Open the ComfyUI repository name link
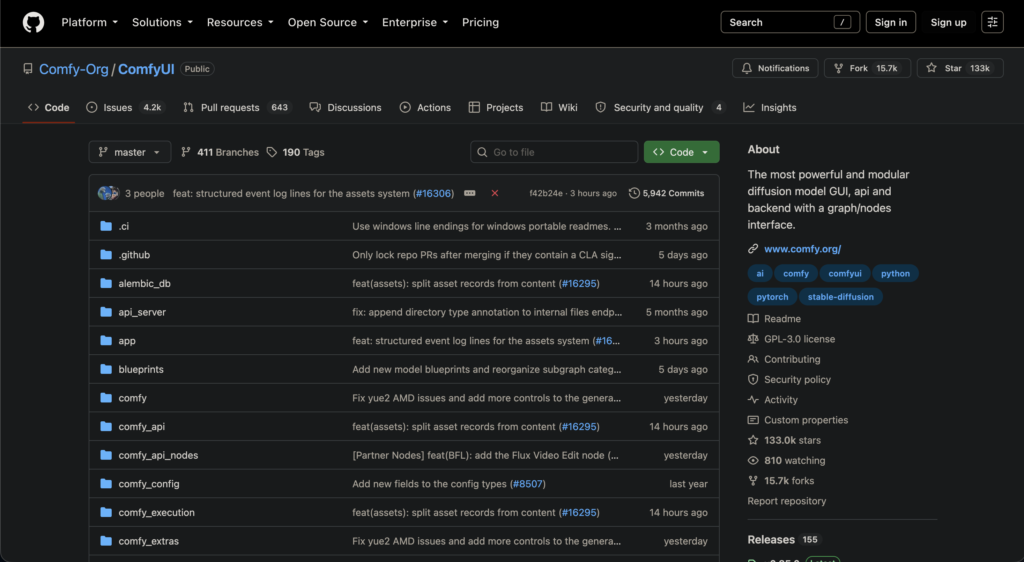 [146, 69]
